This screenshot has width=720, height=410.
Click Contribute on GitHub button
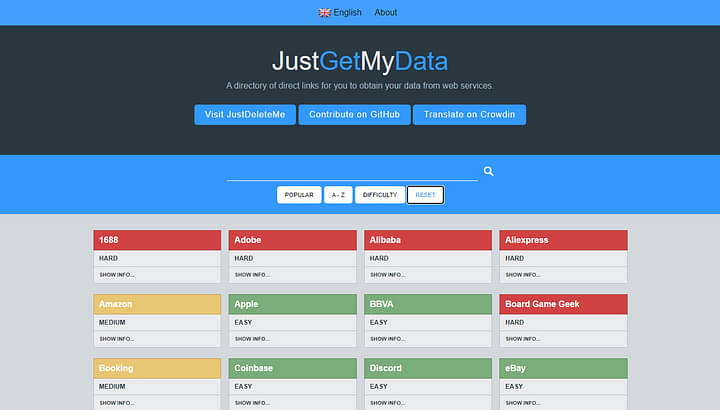[354, 114]
